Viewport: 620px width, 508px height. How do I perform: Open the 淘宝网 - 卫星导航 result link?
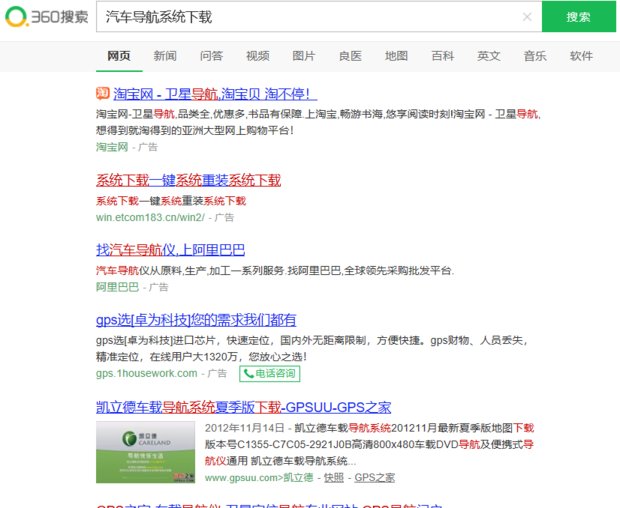[x=215, y=94]
